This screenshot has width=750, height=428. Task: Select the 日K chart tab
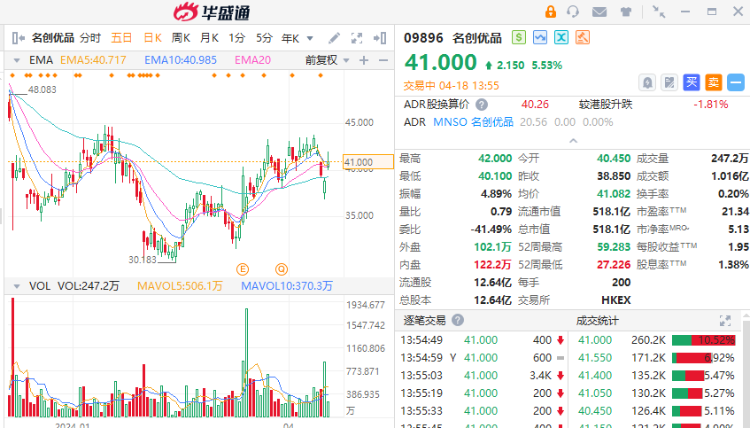pyautogui.click(x=153, y=38)
